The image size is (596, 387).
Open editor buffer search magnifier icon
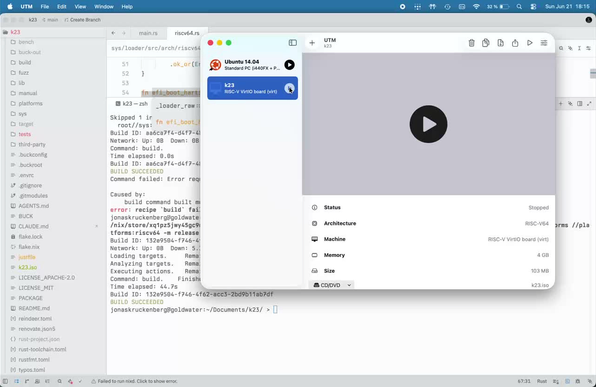[561, 48]
